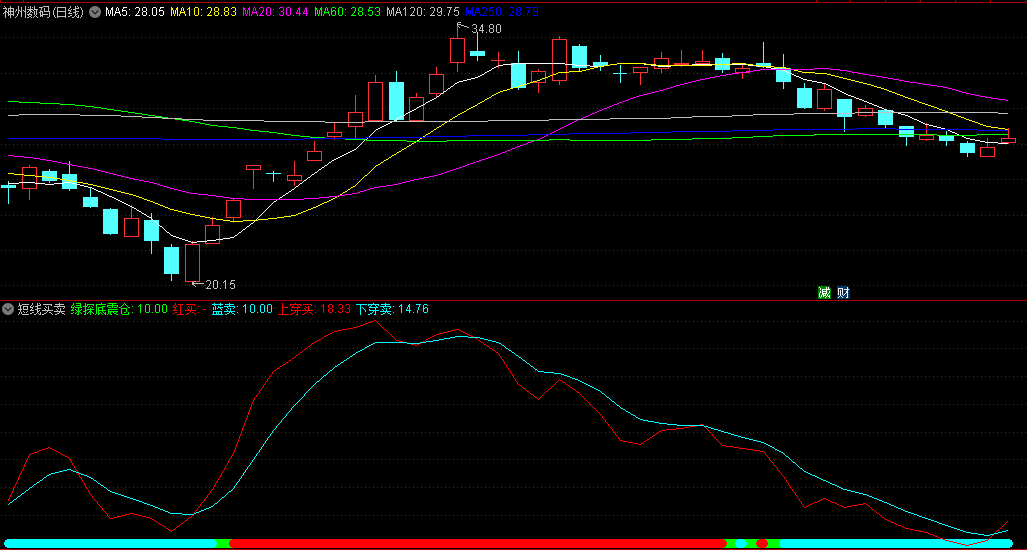This screenshot has height=550, width=1027.
Task: Select the MA5 moving average label
Action: 135,12
